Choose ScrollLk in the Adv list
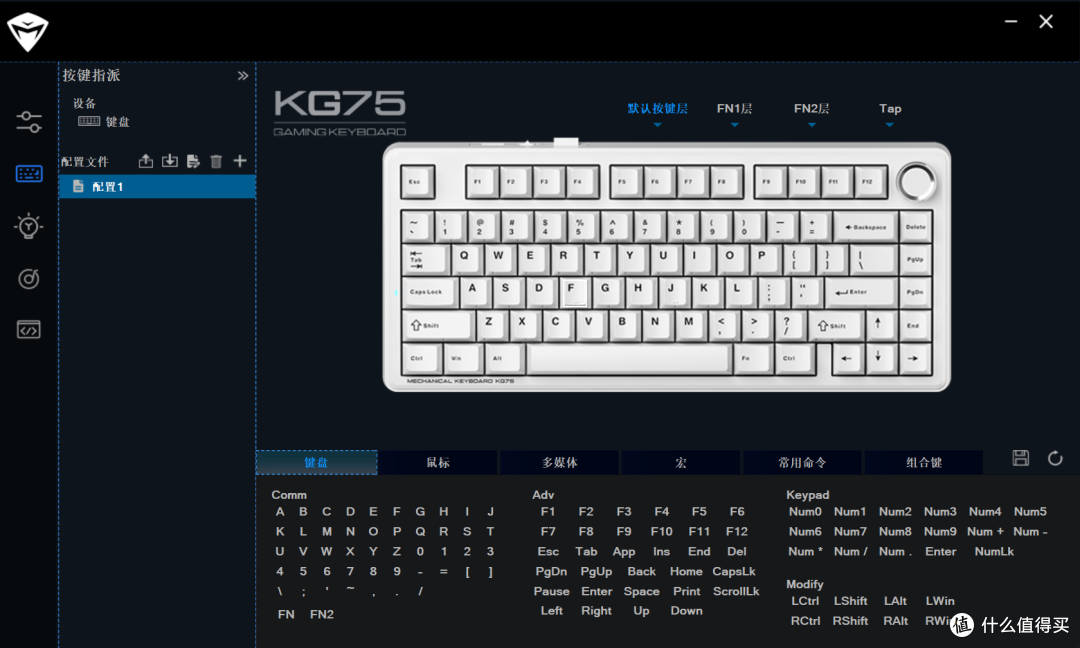Viewport: 1080px width, 648px height. point(736,592)
